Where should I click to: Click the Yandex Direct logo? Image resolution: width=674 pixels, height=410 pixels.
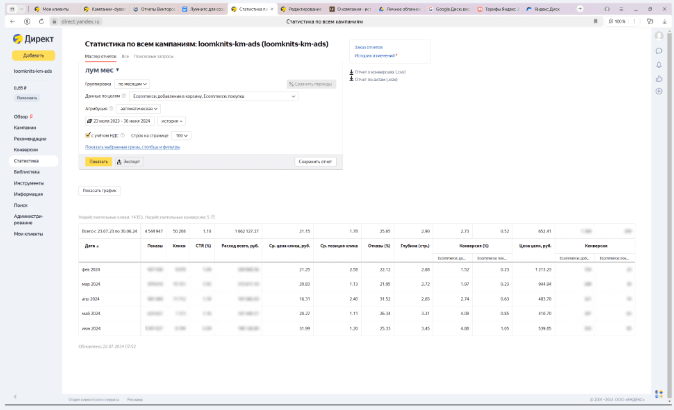click(32, 40)
